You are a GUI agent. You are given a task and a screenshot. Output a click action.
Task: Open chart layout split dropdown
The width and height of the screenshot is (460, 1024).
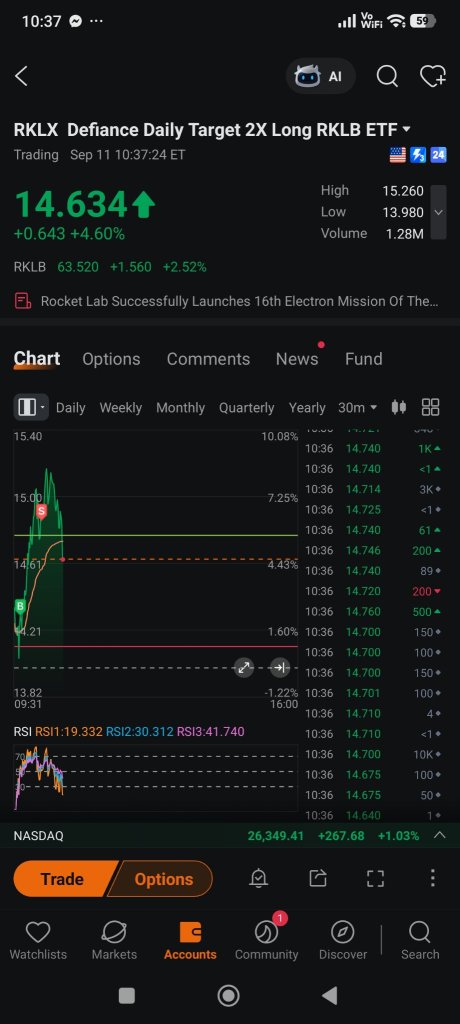(31, 408)
